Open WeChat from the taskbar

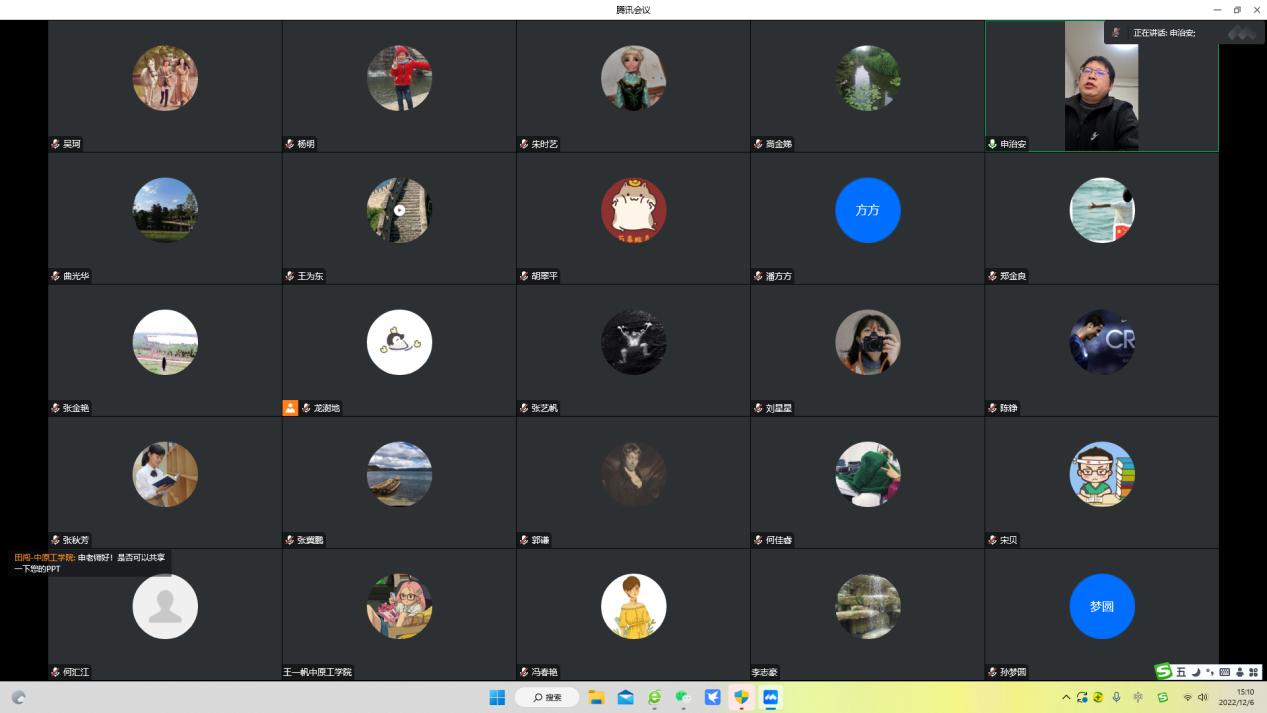click(x=683, y=697)
